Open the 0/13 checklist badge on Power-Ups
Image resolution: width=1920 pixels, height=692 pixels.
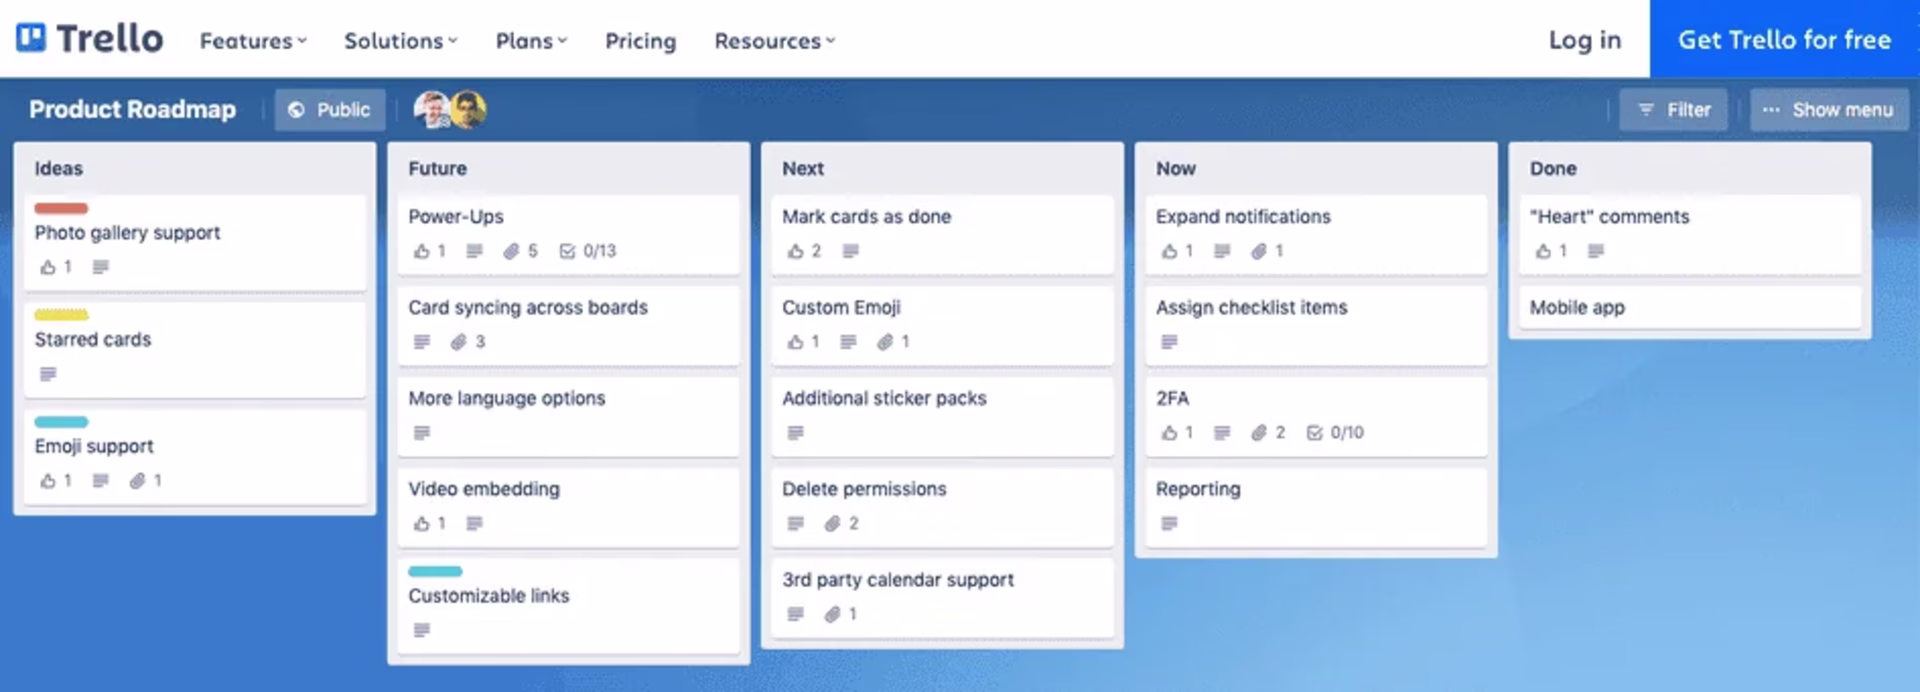point(588,251)
